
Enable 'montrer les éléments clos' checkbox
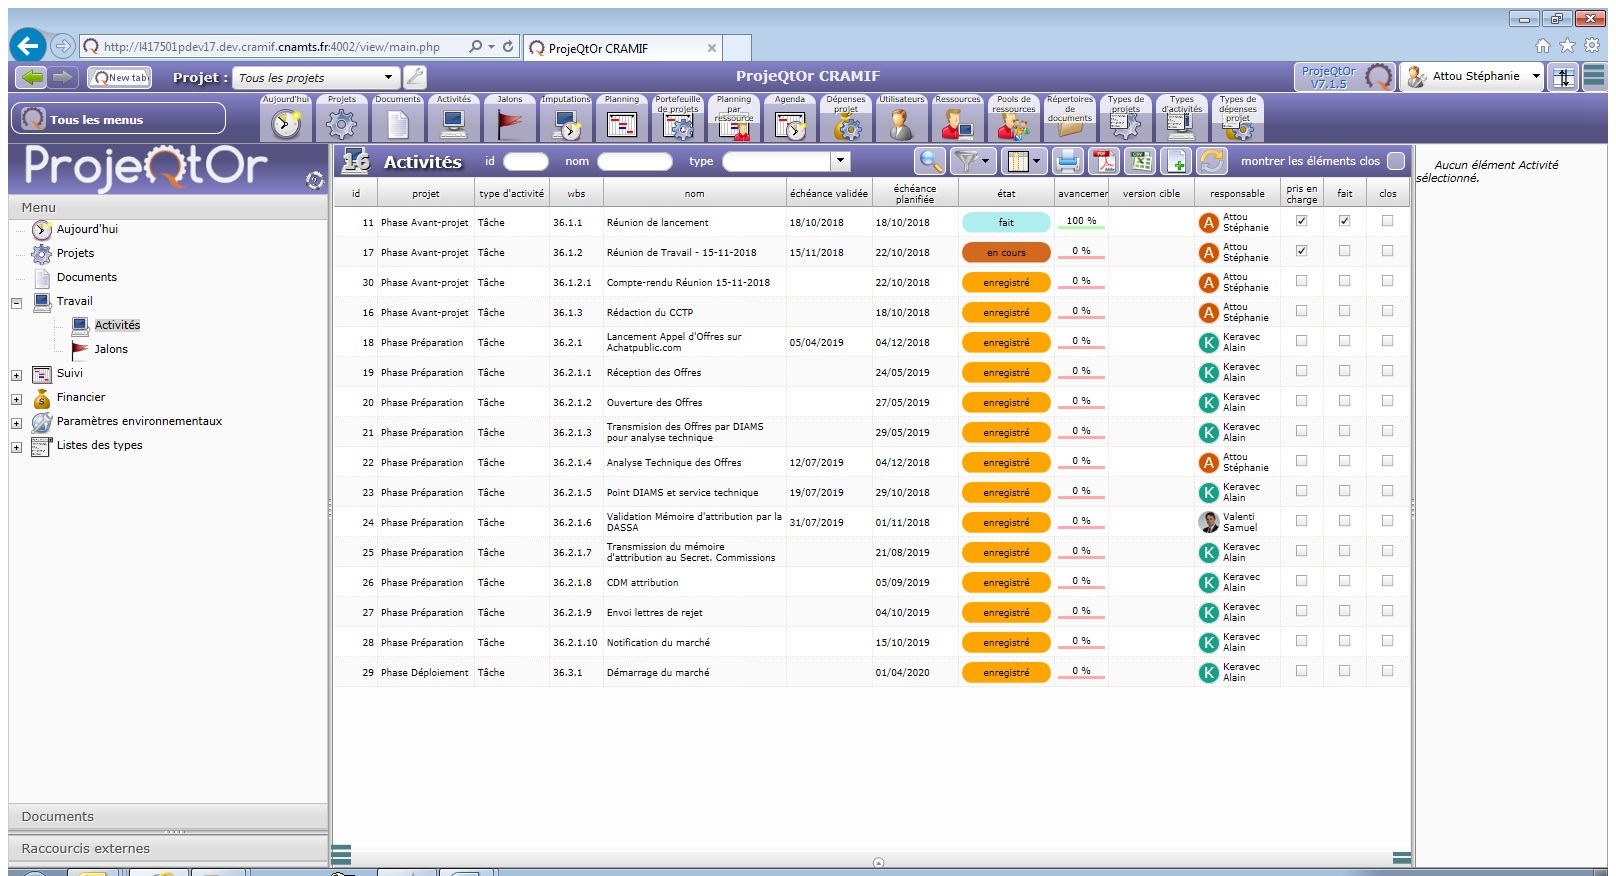point(1396,161)
